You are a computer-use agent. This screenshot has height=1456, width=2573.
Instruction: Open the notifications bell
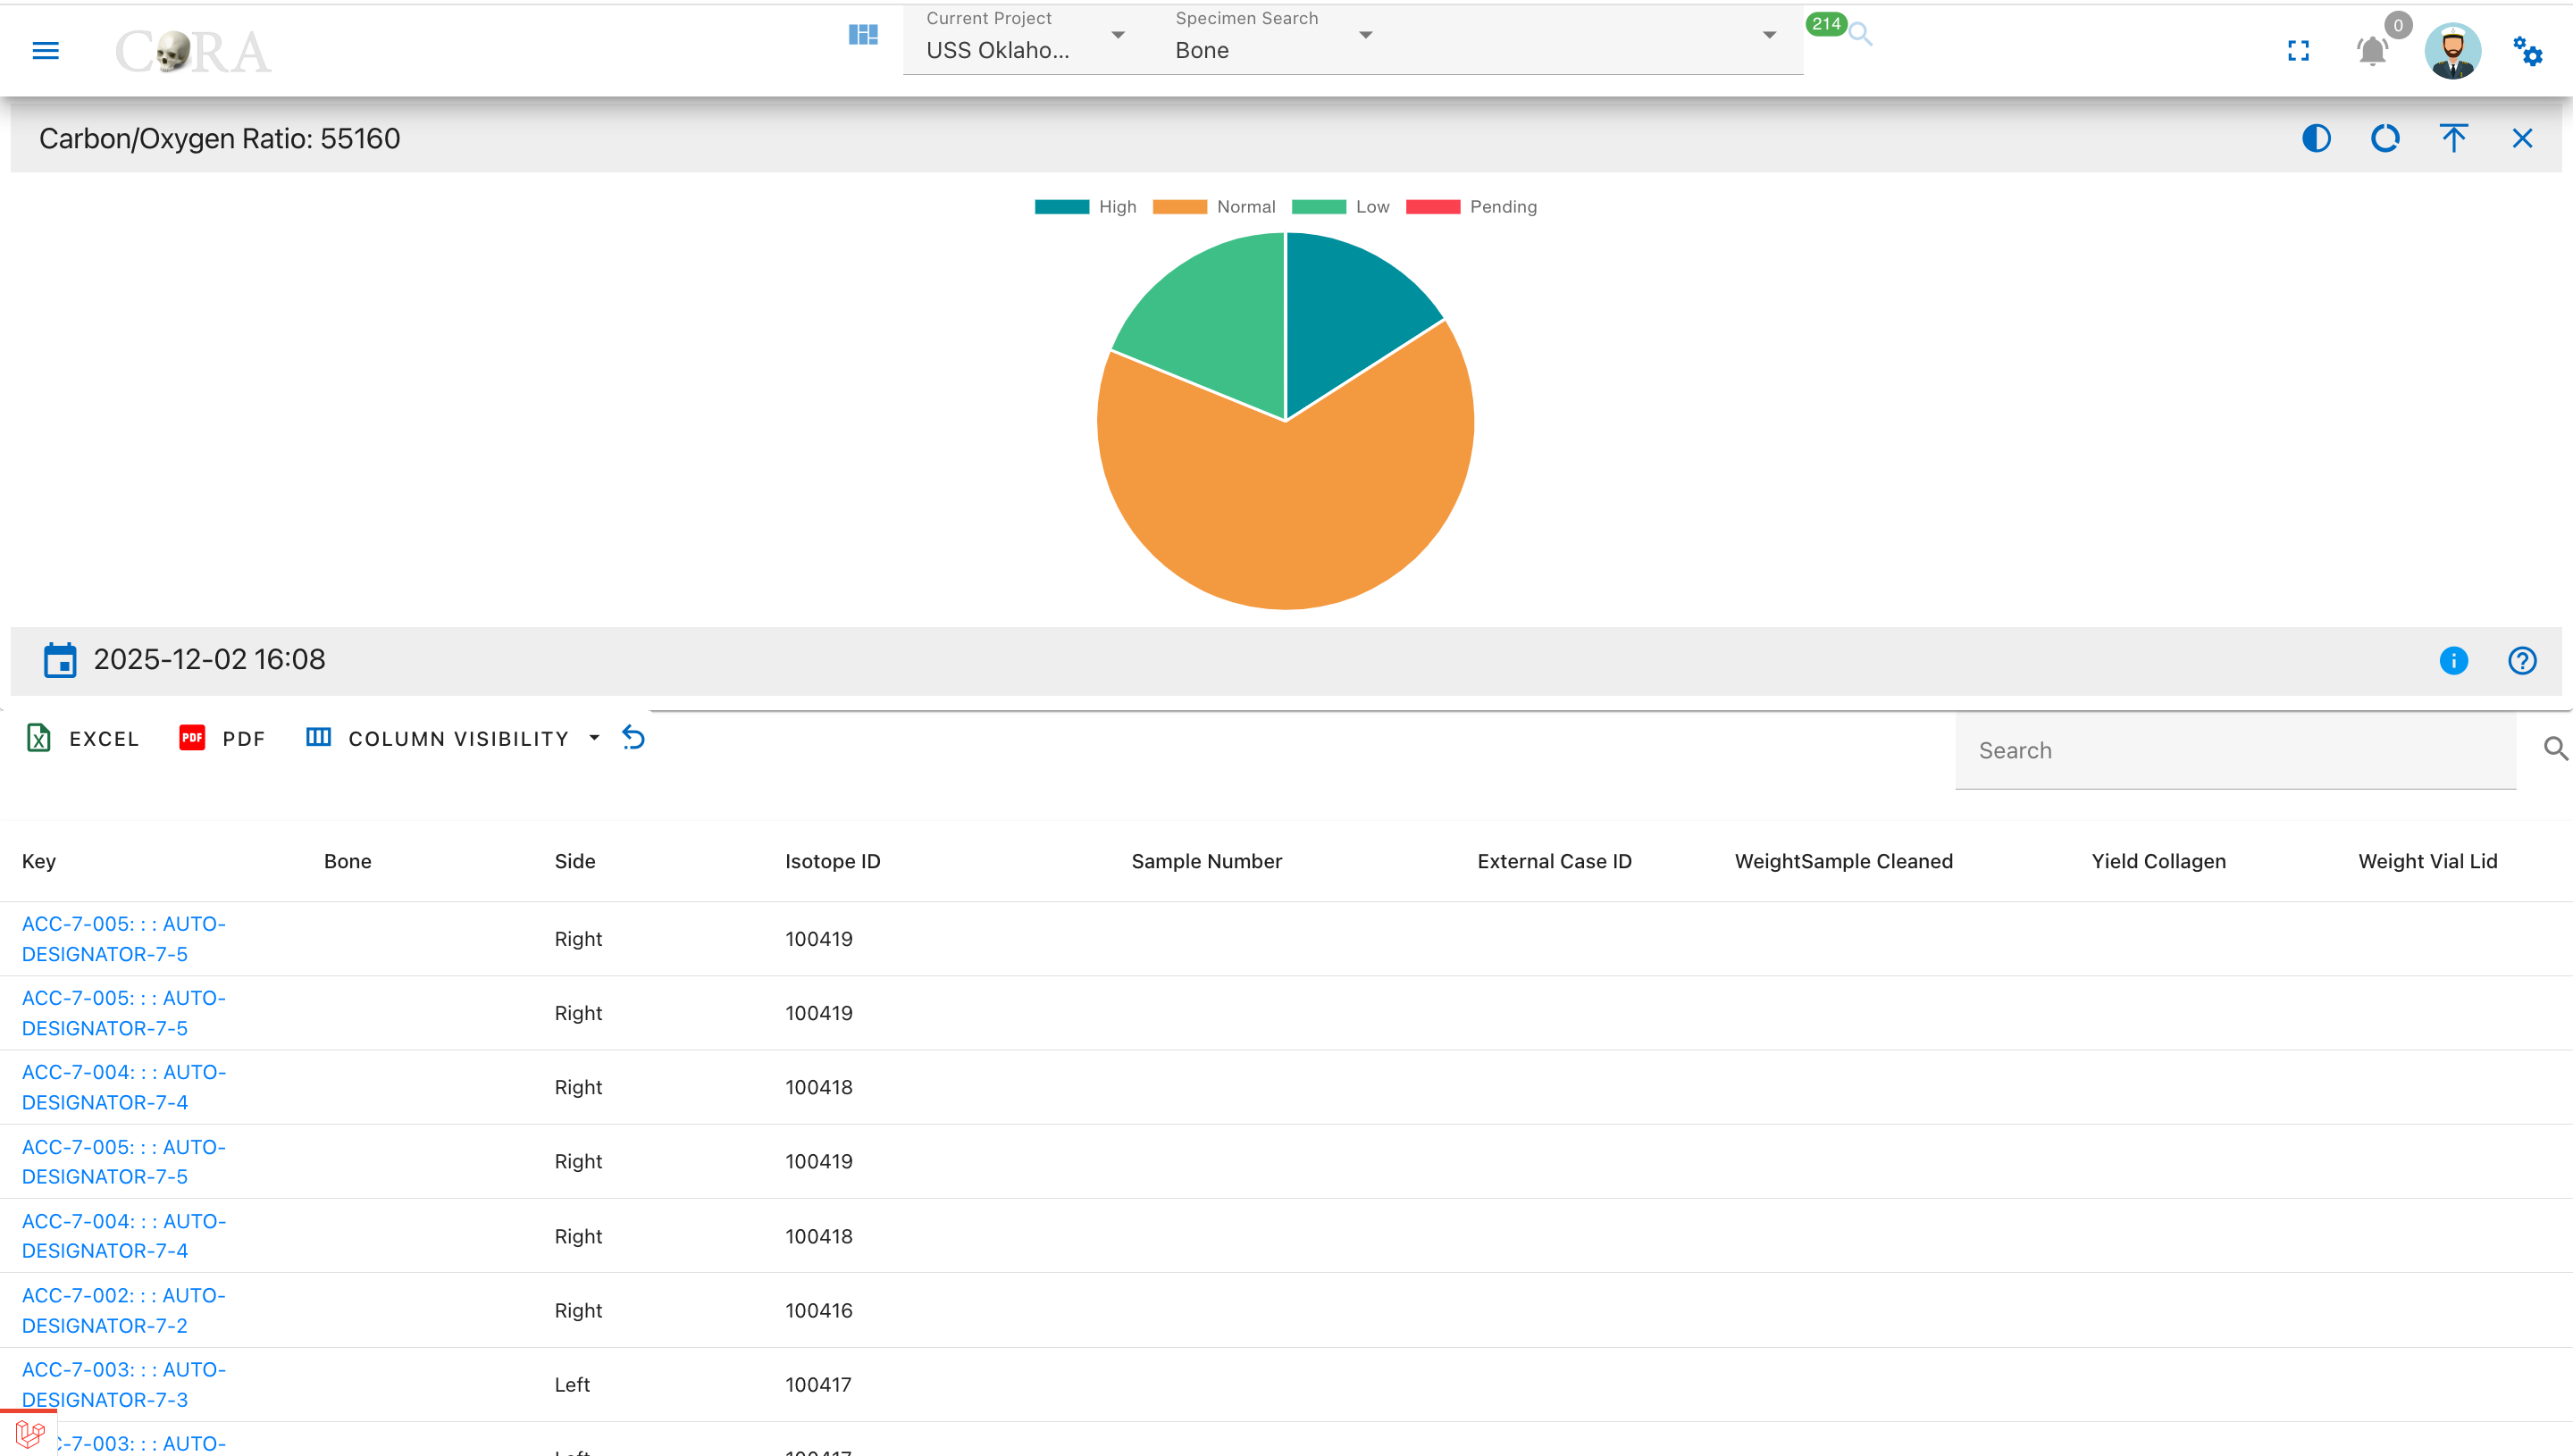[x=2372, y=50]
